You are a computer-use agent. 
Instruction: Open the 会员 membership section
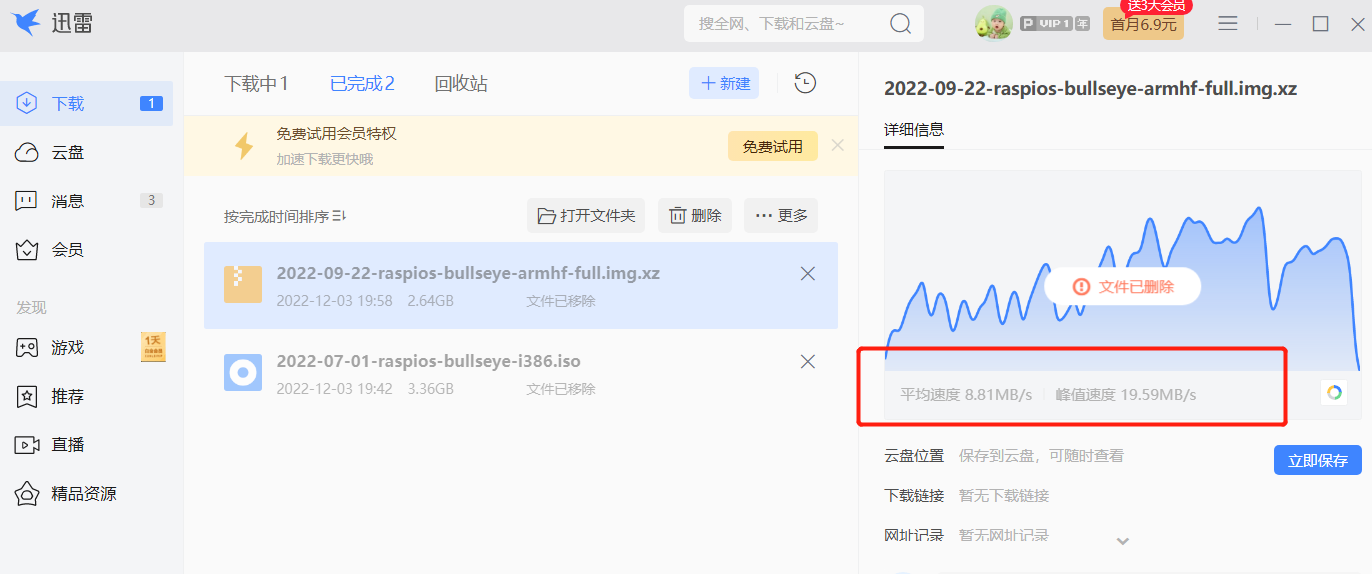click(87, 250)
